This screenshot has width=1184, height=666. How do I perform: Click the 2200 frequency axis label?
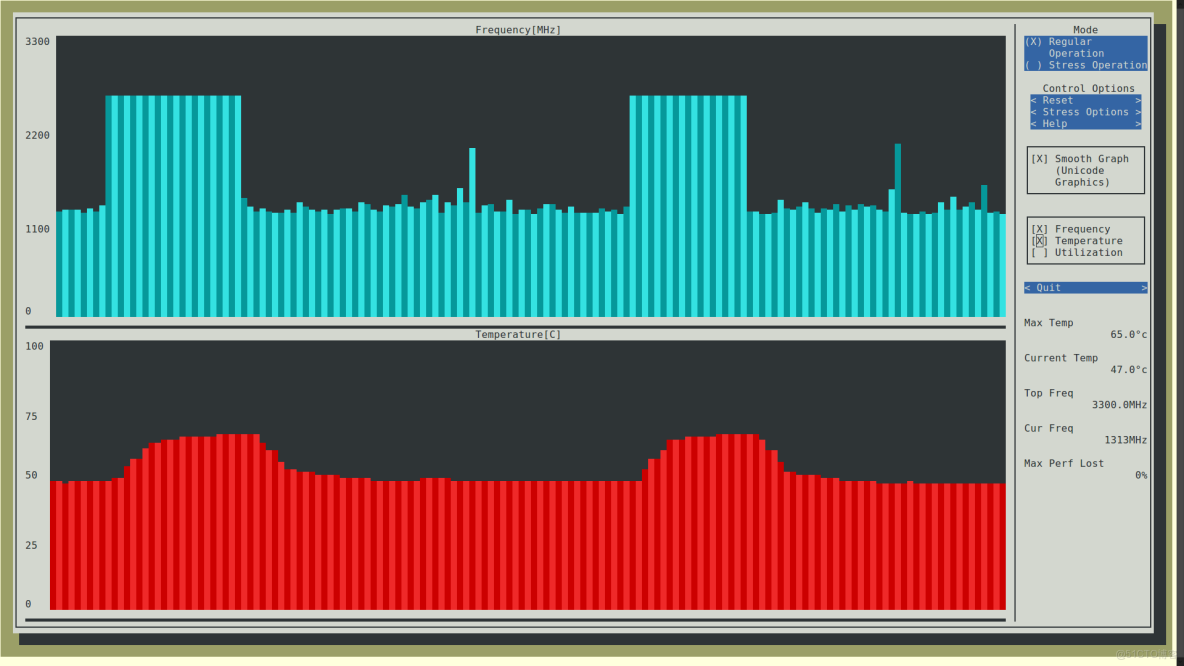pyautogui.click(x=37, y=135)
